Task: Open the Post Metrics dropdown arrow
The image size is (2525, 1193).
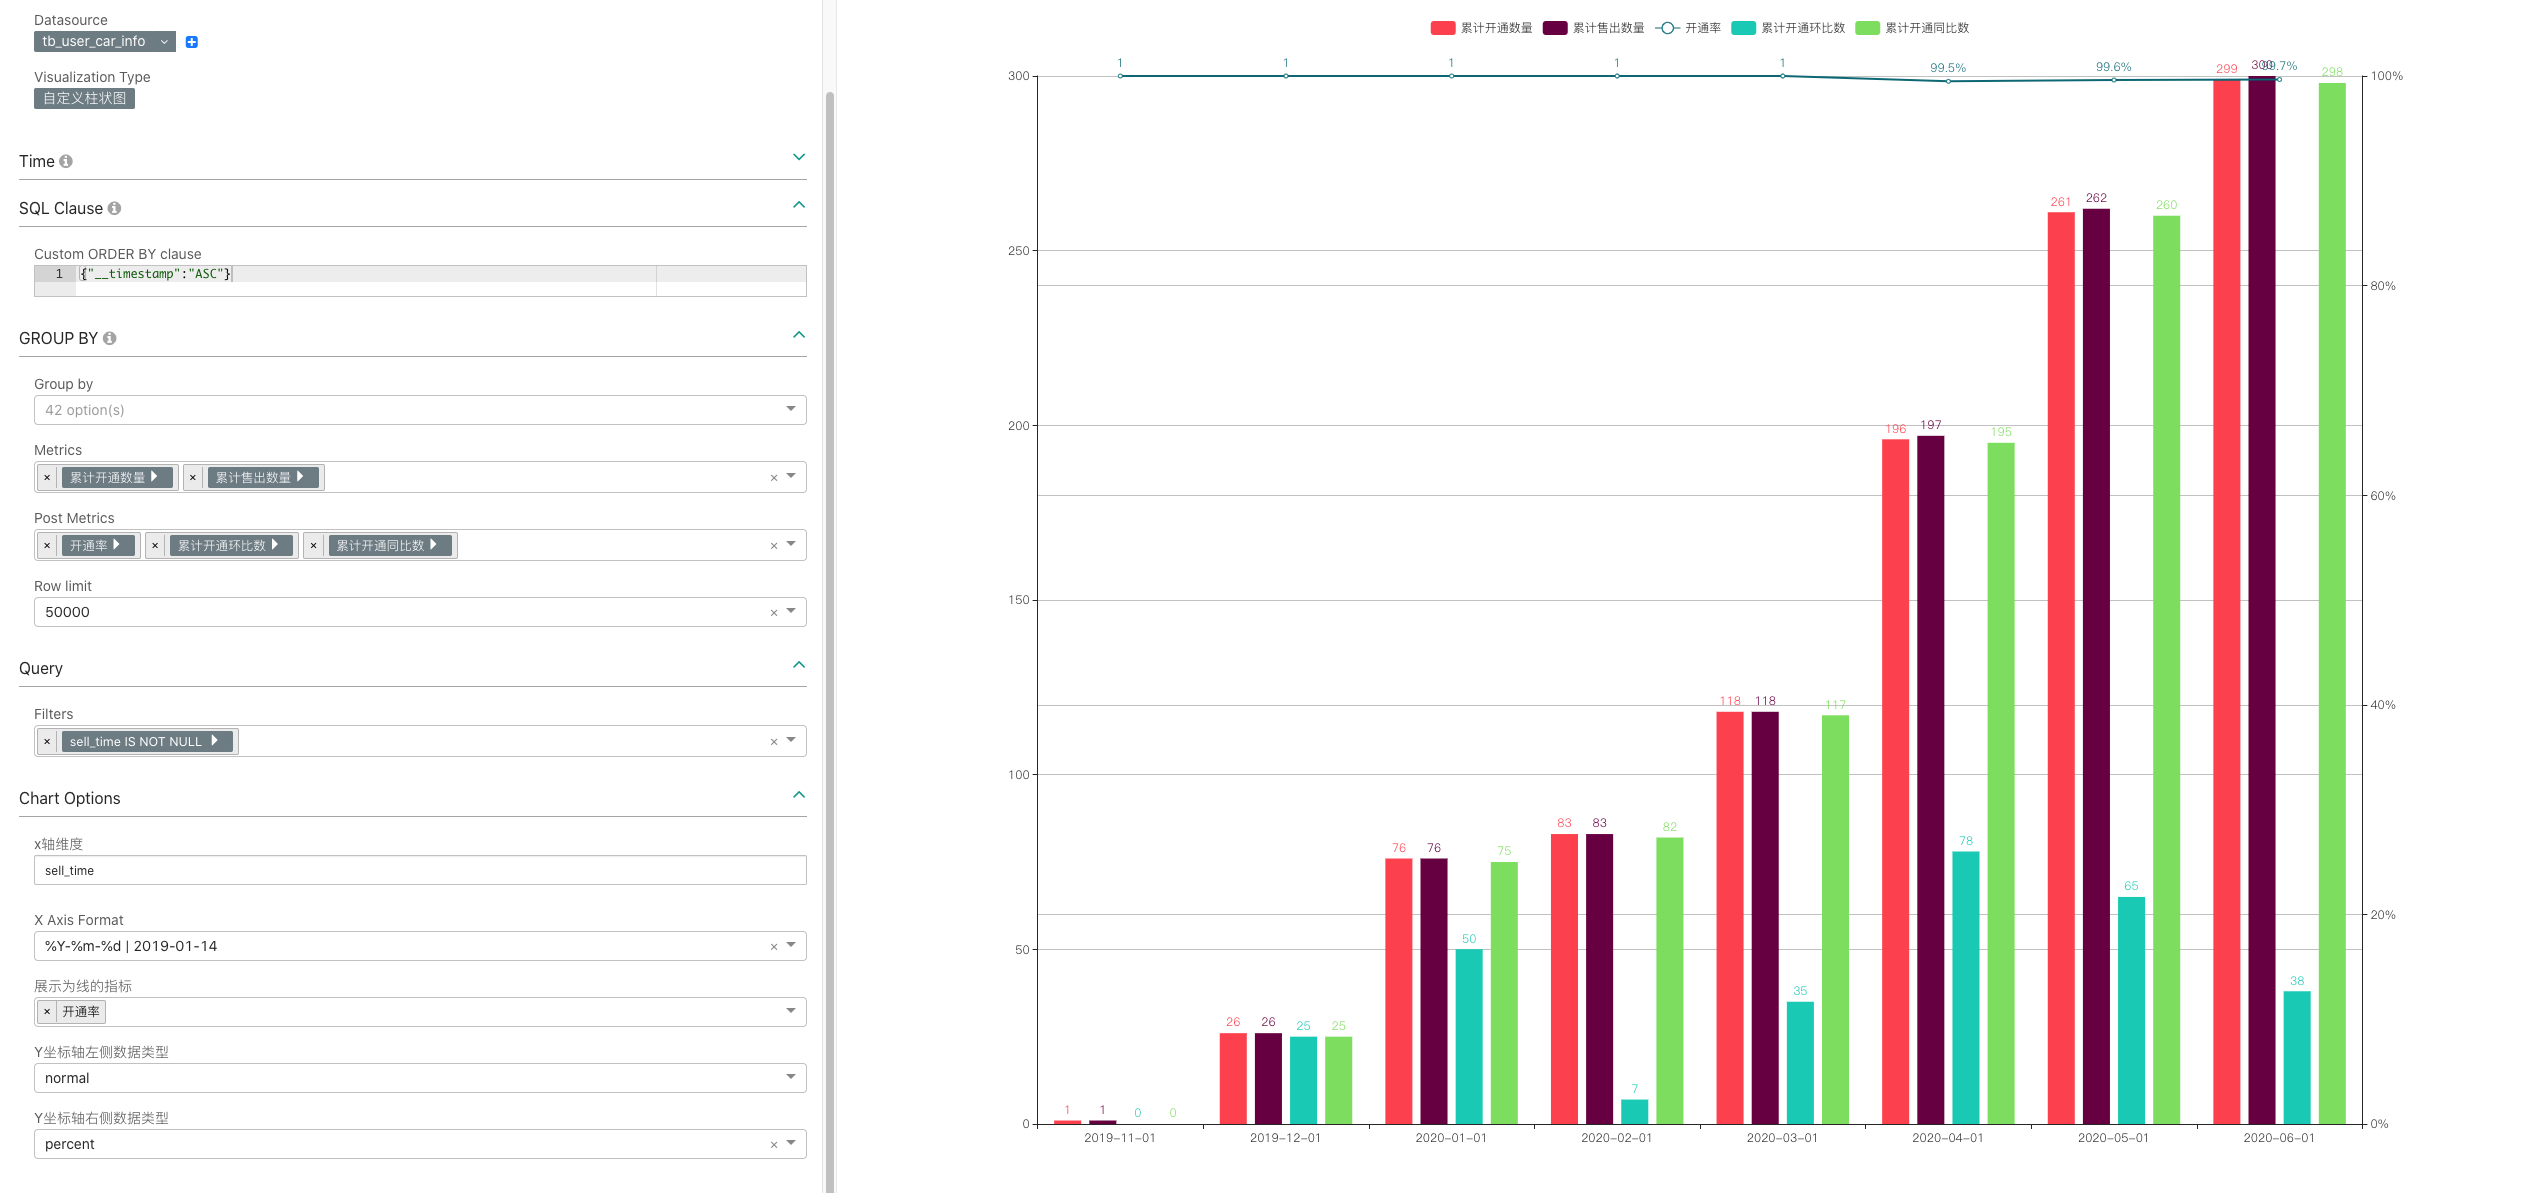Action: click(791, 544)
